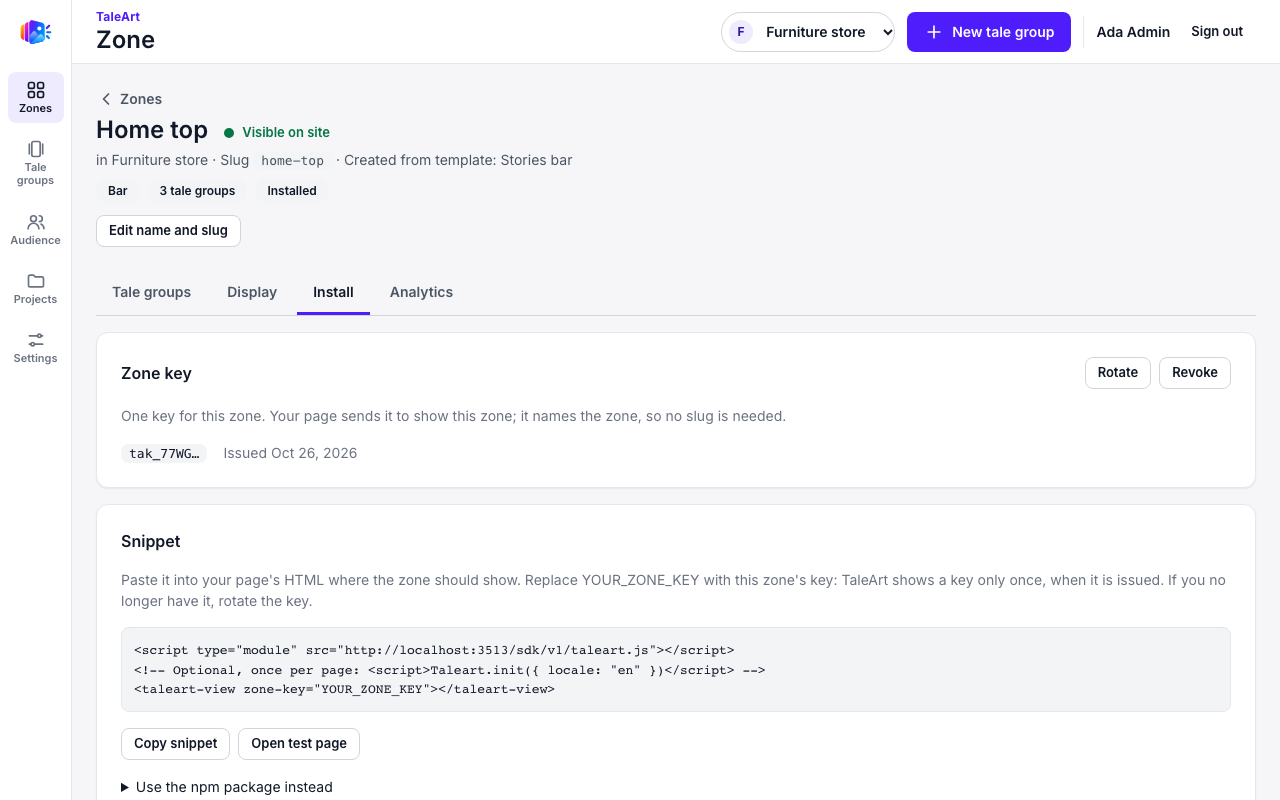Open Settings in the sidebar
Image resolution: width=1280 pixels, height=800 pixels.
(x=36, y=347)
